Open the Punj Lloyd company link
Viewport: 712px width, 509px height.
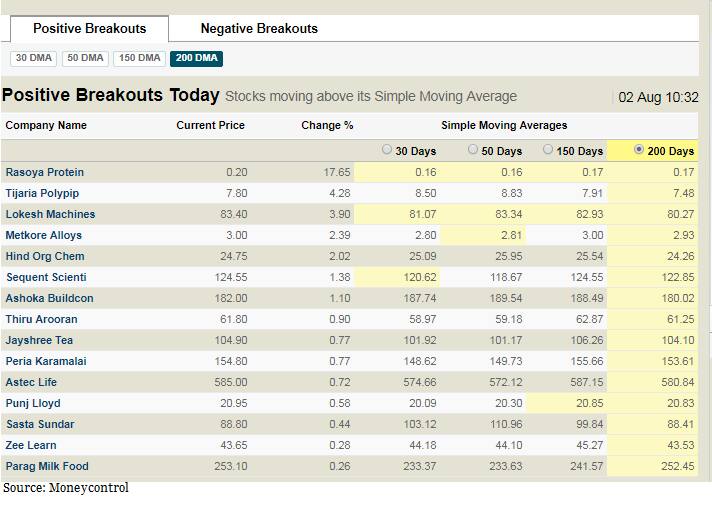pos(33,403)
